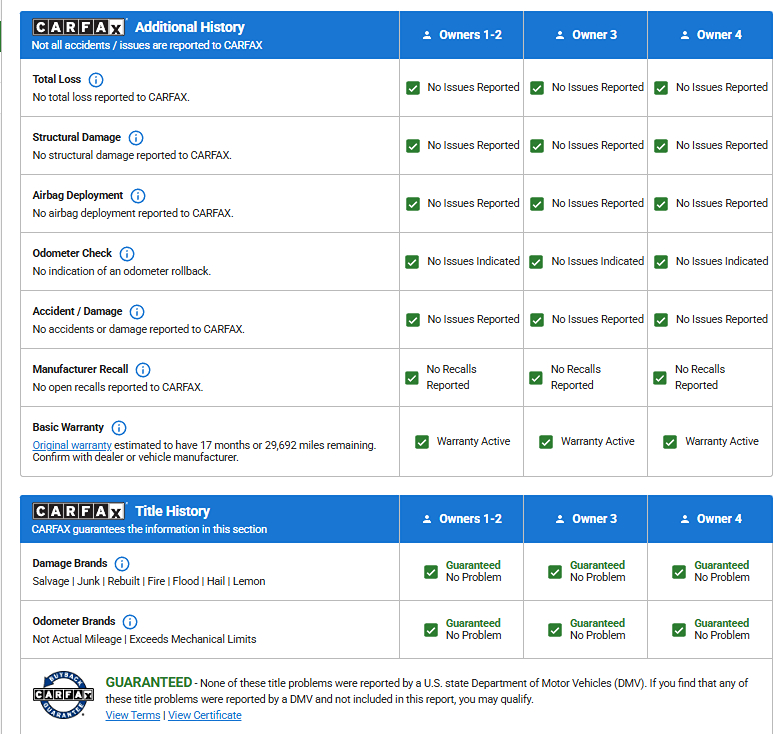This screenshot has height=734, width=777.
Task: Click the Warranty Active checkmark for Owner 3
Action: pyautogui.click(x=546, y=442)
